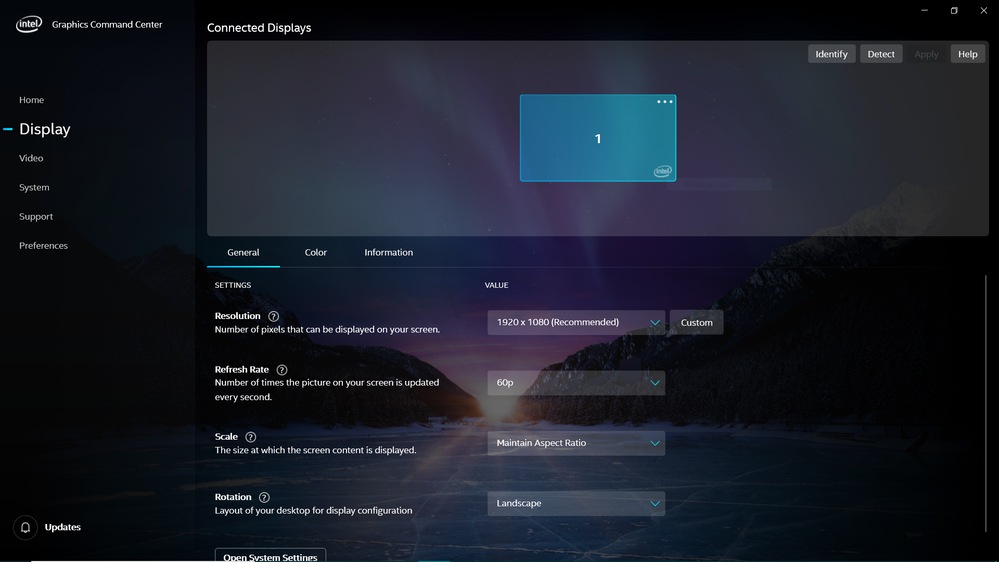Click the Identify button
Screen dimensions: 999x562
831,54
